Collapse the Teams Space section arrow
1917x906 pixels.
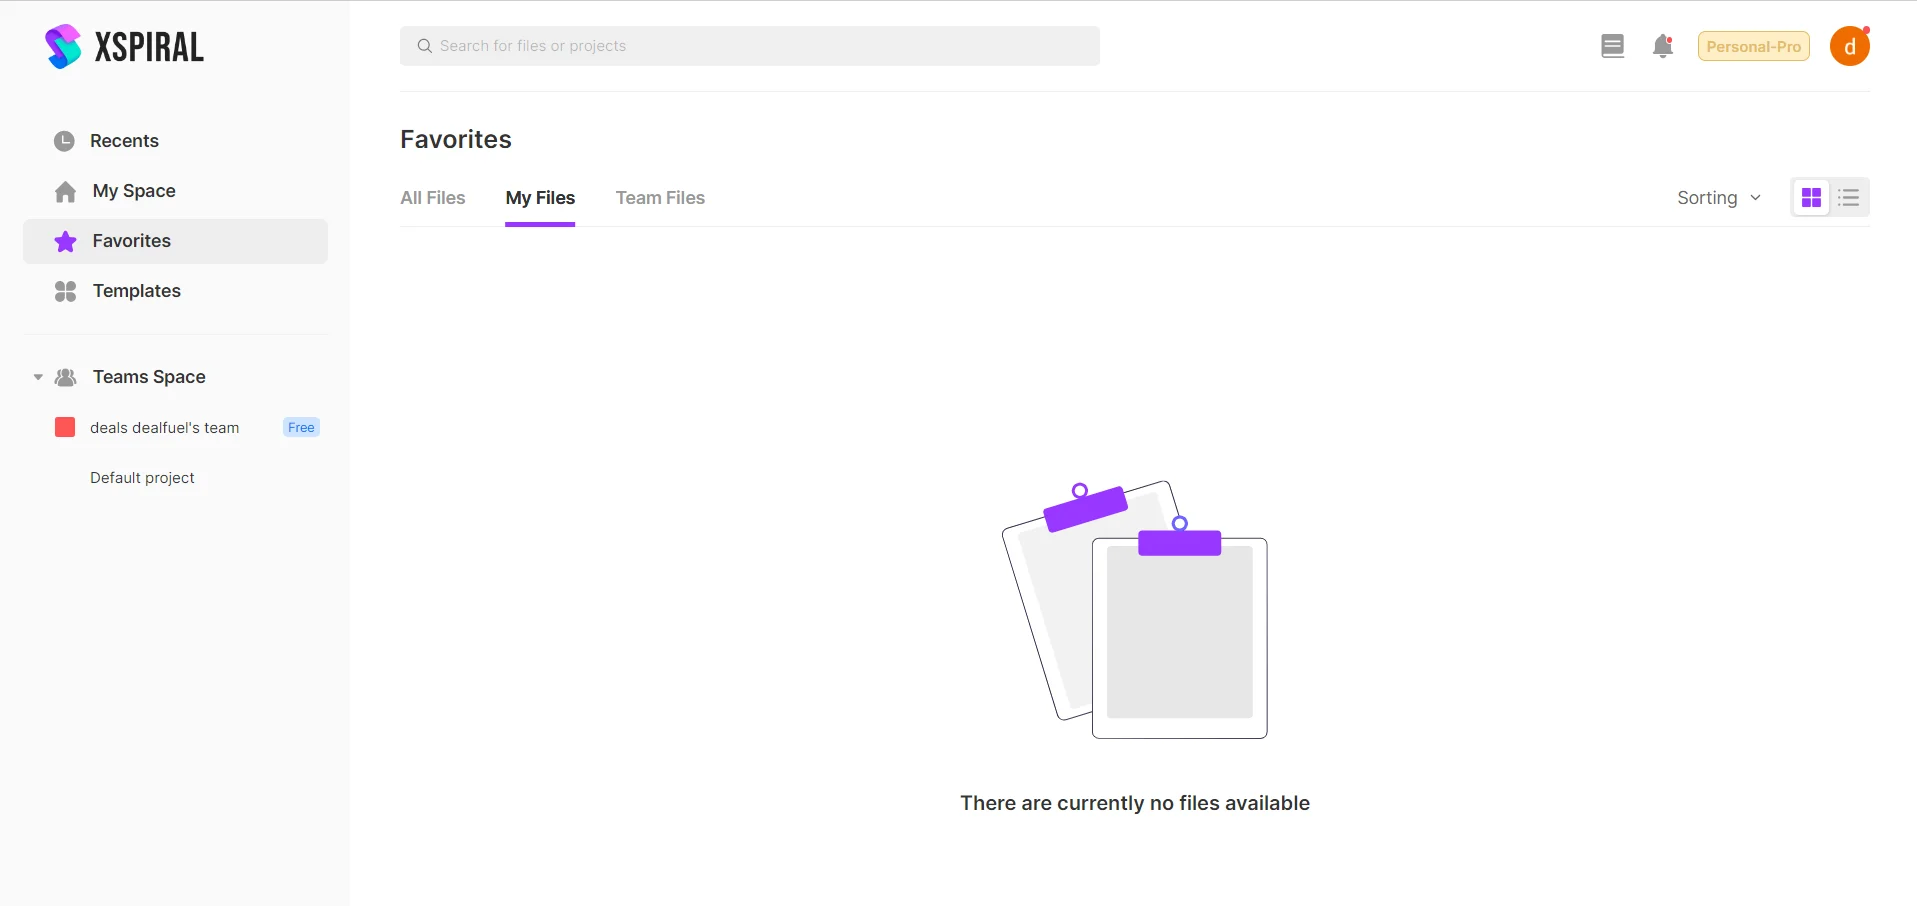tap(38, 377)
